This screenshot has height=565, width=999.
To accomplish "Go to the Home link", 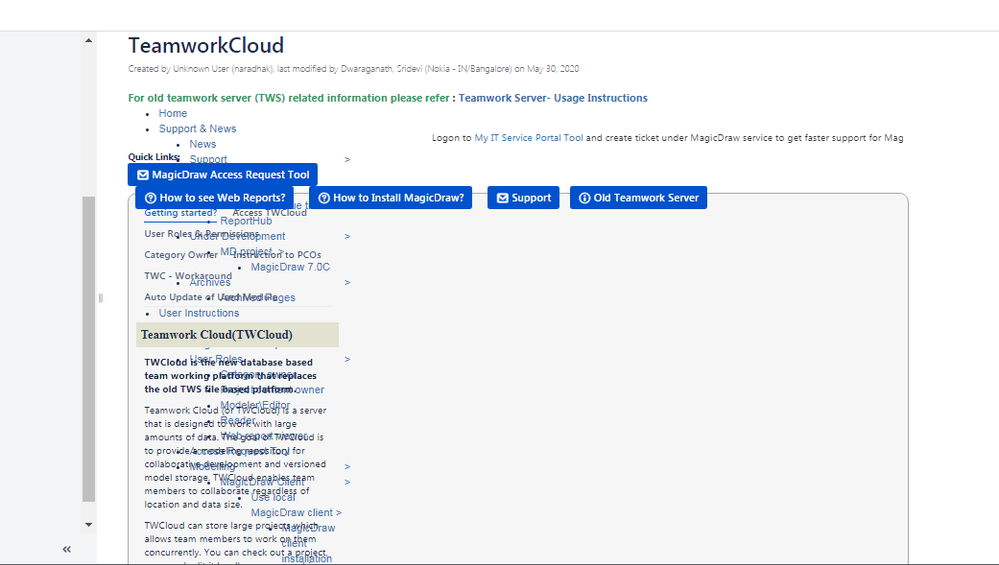I will coord(173,113).
